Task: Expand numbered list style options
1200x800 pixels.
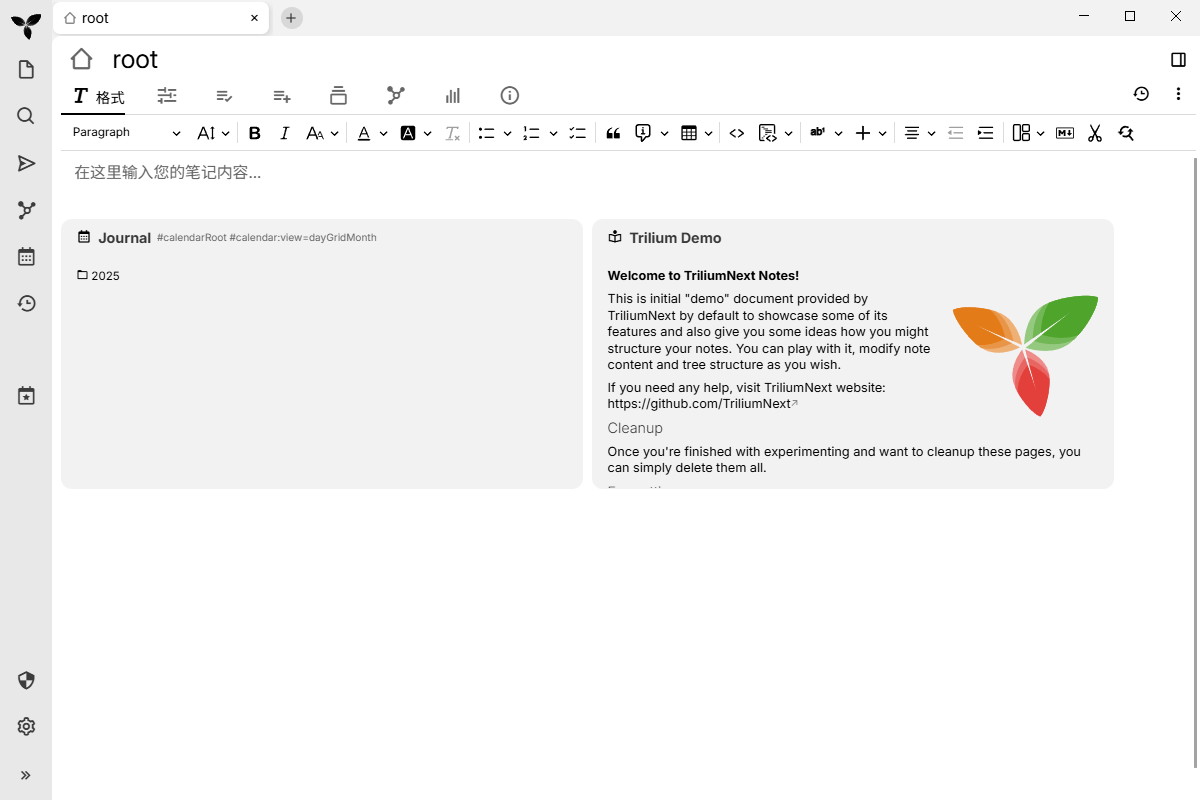Action: click(553, 133)
